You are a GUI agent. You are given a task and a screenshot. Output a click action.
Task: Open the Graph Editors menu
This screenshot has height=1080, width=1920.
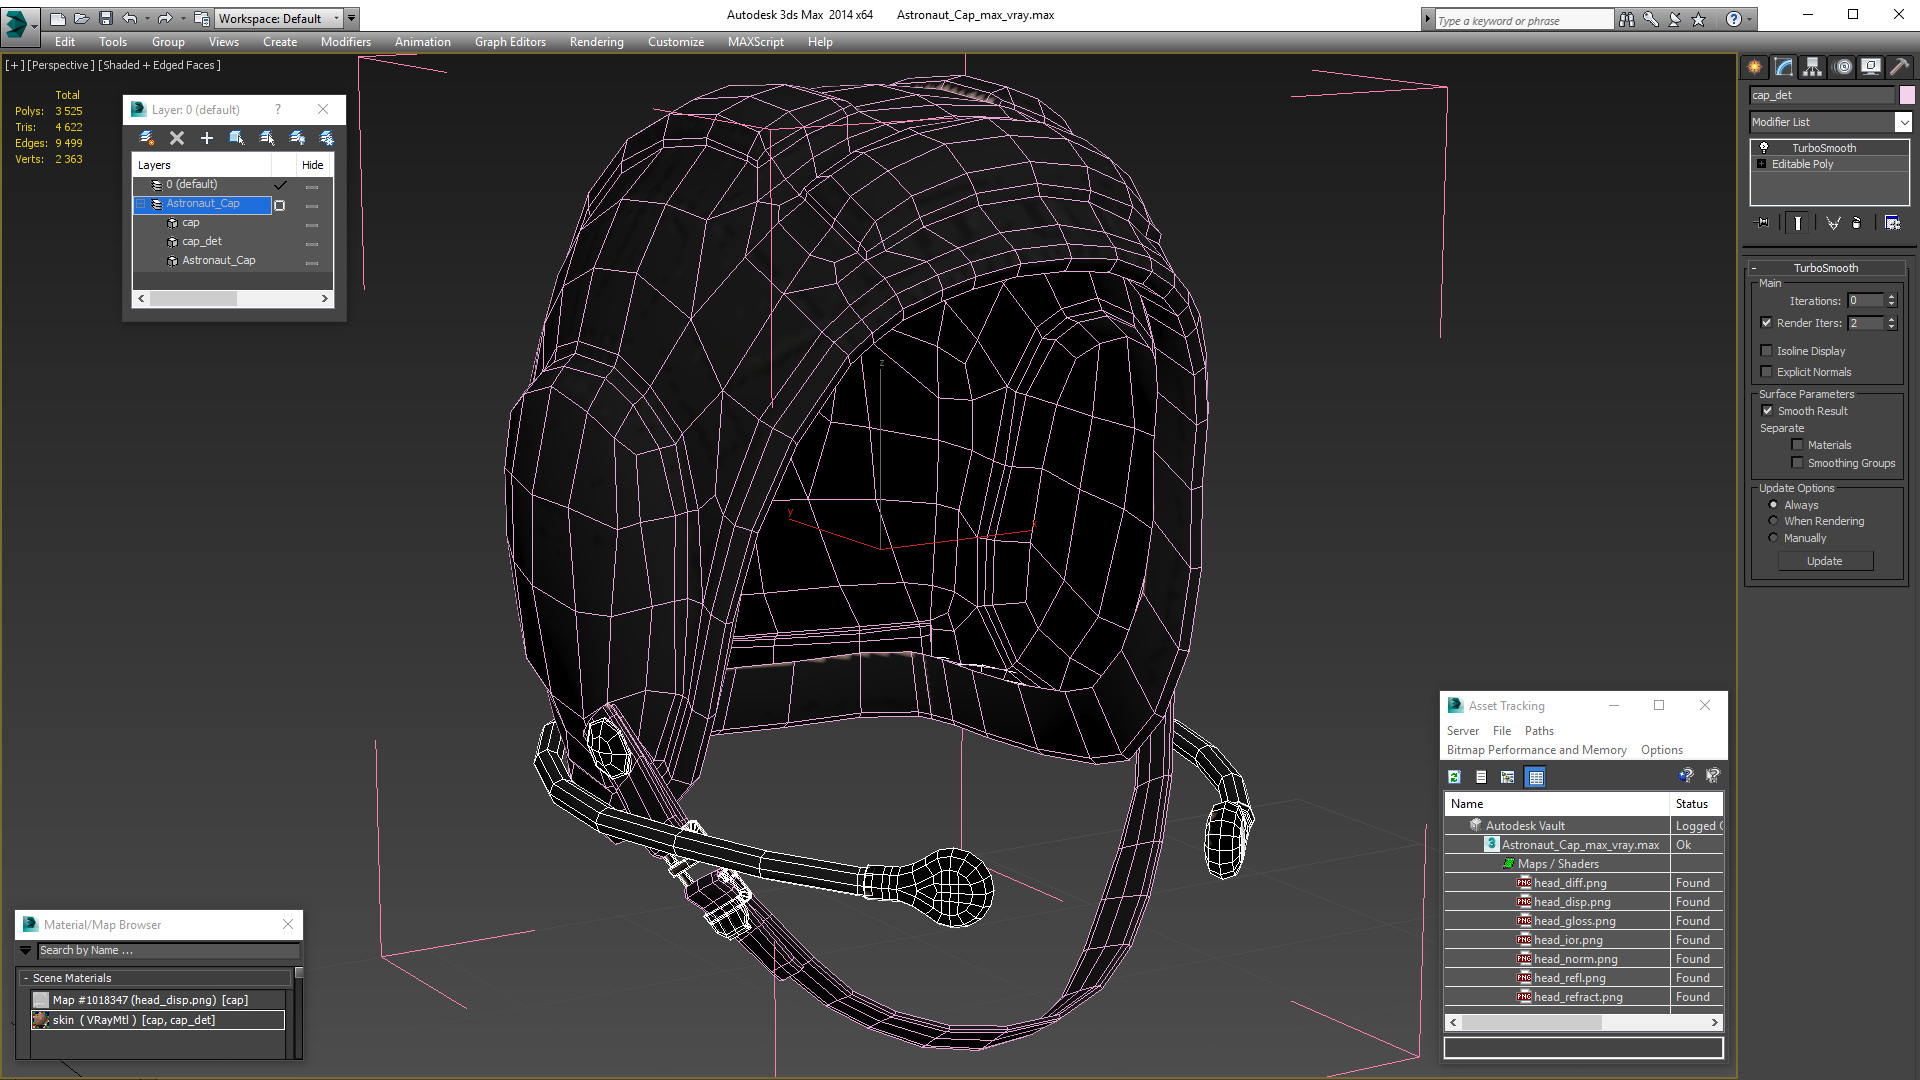point(510,42)
